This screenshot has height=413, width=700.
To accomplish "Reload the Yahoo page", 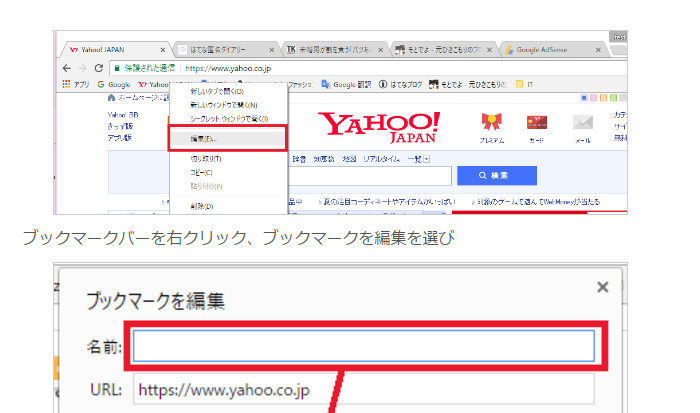I will coord(99,68).
